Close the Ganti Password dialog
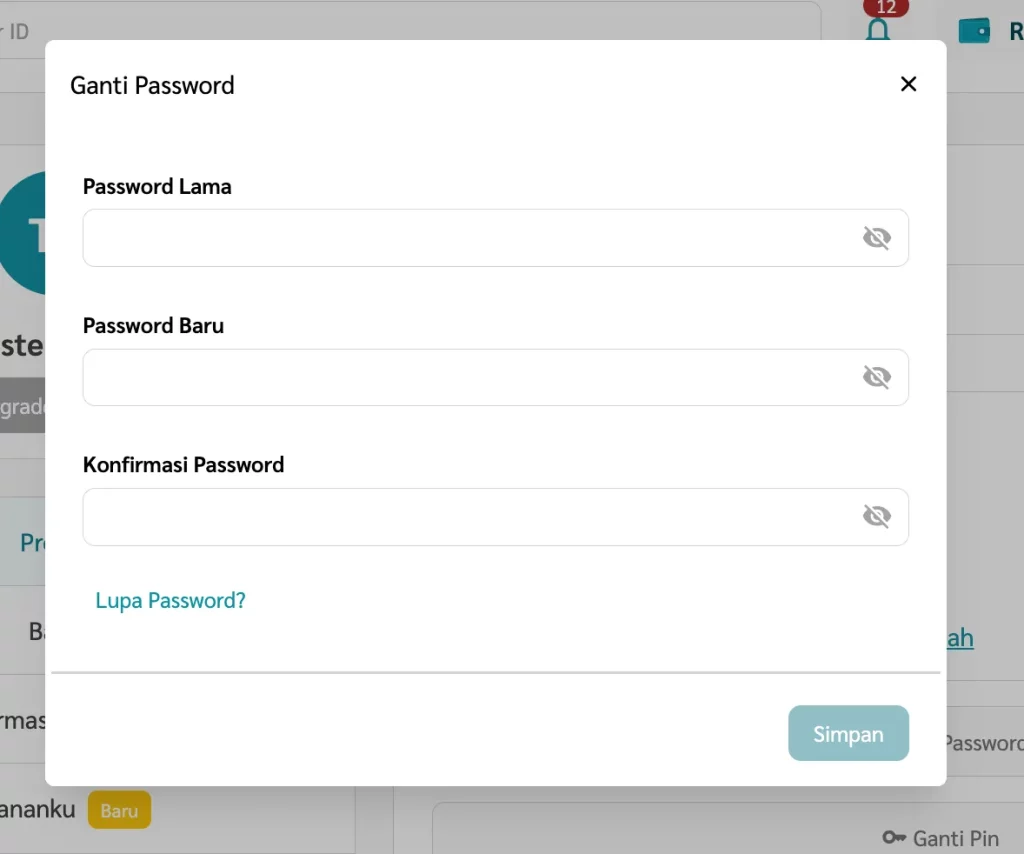The height and width of the screenshot is (854, 1024). 908,84
